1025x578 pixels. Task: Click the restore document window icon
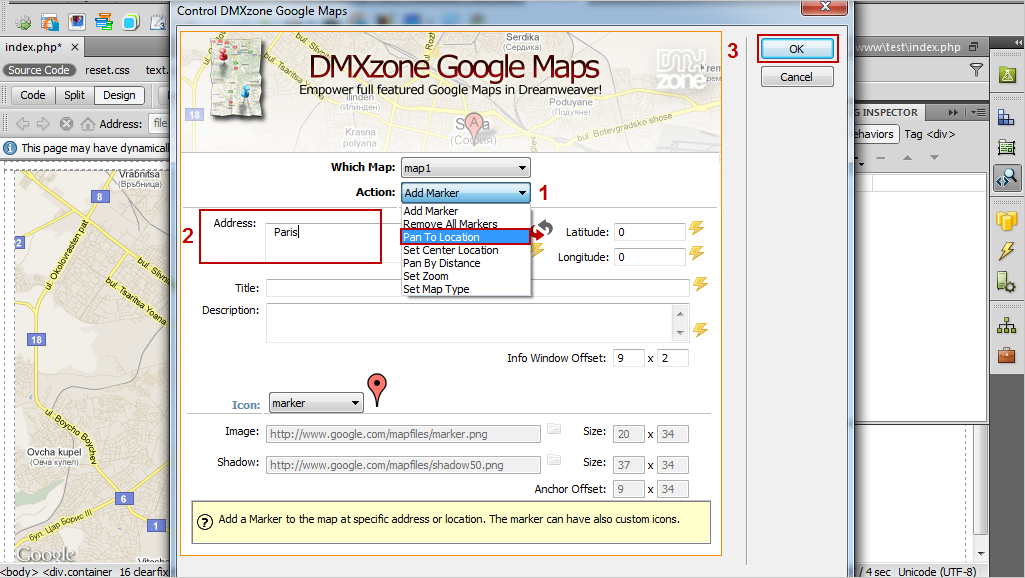973,47
